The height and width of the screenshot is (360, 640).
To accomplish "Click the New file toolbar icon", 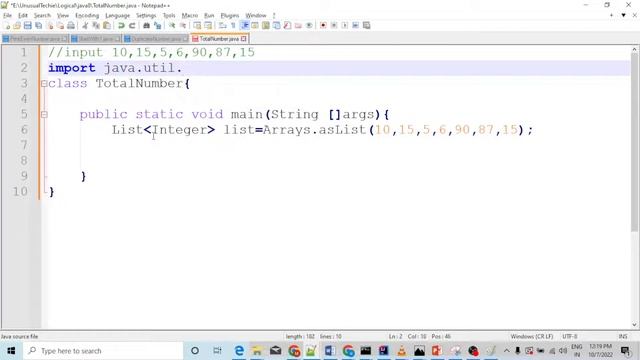I will (7, 25).
